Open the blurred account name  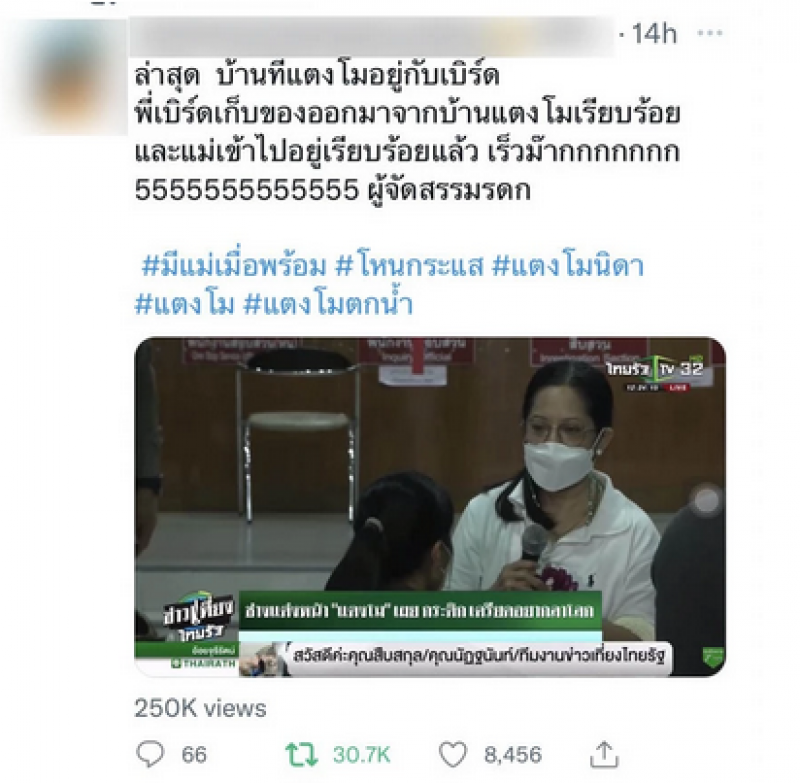(372, 36)
